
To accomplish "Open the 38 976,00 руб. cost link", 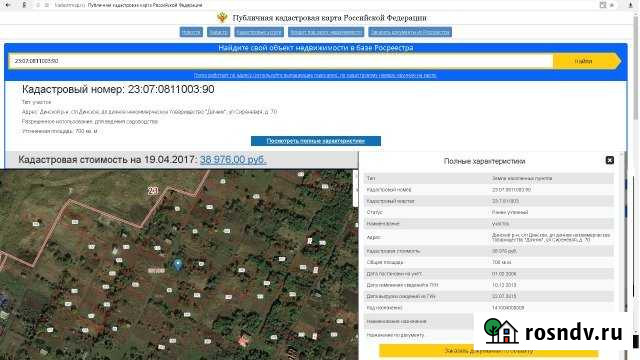I will coord(233,160).
